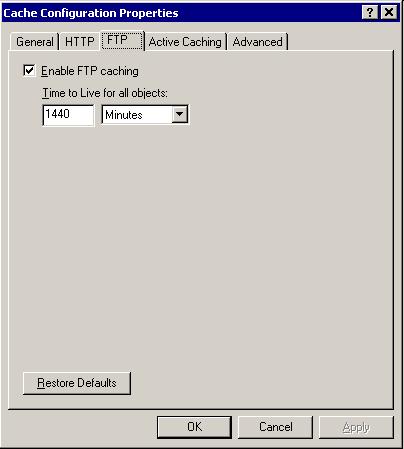Screen dimensions: 404x449
Task: Select the FTP tab
Action: coord(122,40)
